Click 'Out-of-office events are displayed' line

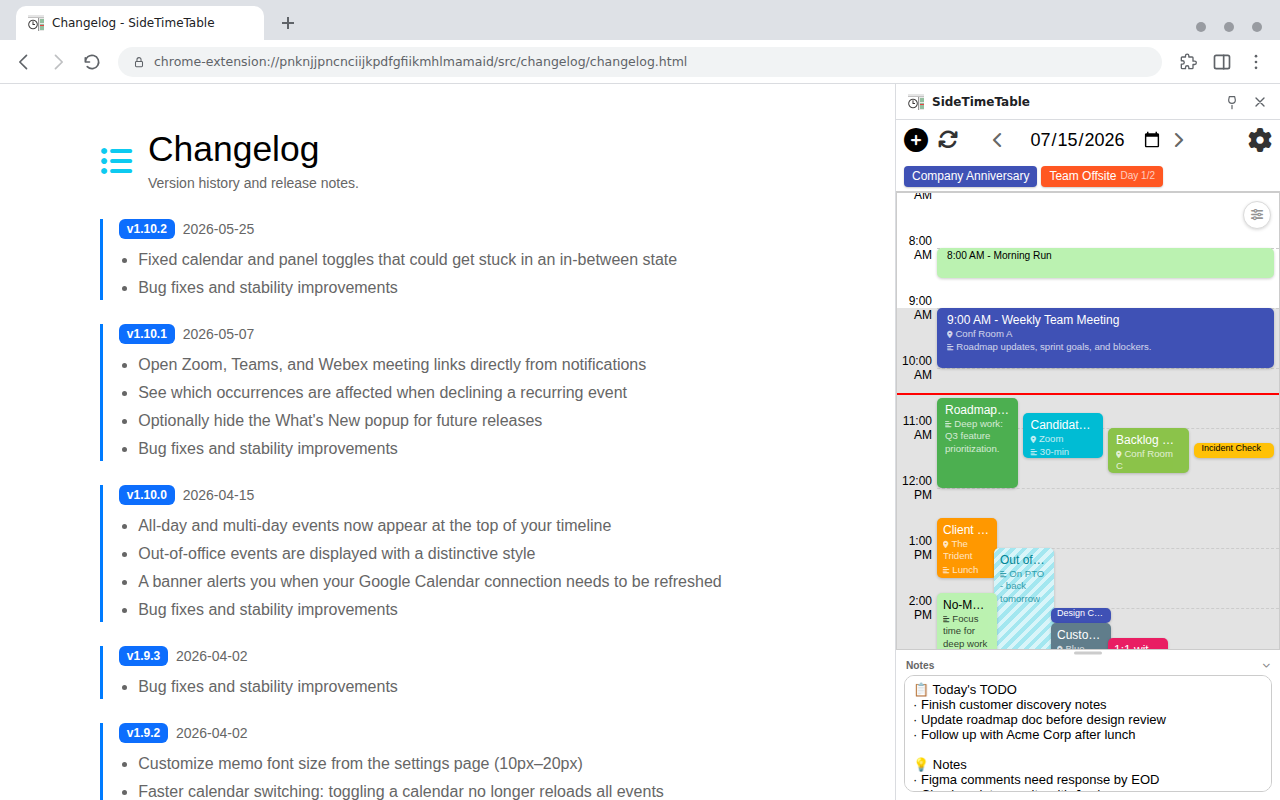click(336, 554)
